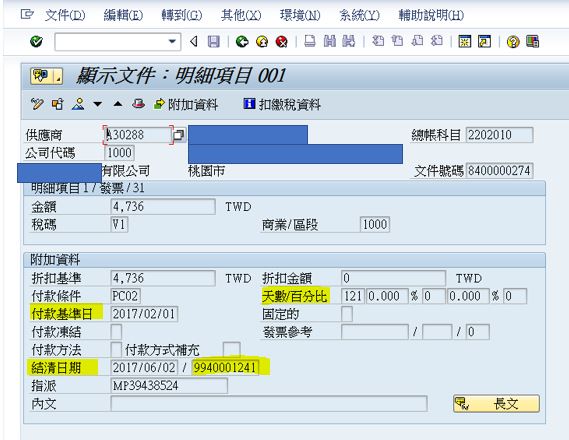Click the next item down-arrow
The height and width of the screenshot is (440, 569).
coord(97,104)
